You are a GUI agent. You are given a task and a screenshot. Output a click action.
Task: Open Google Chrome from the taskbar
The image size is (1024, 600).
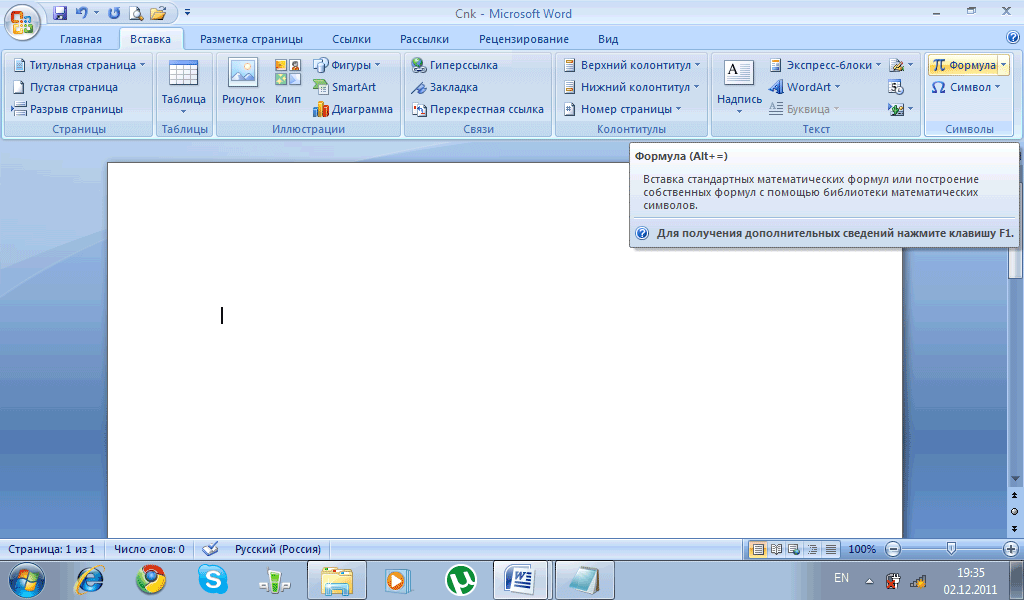click(x=151, y=580)
